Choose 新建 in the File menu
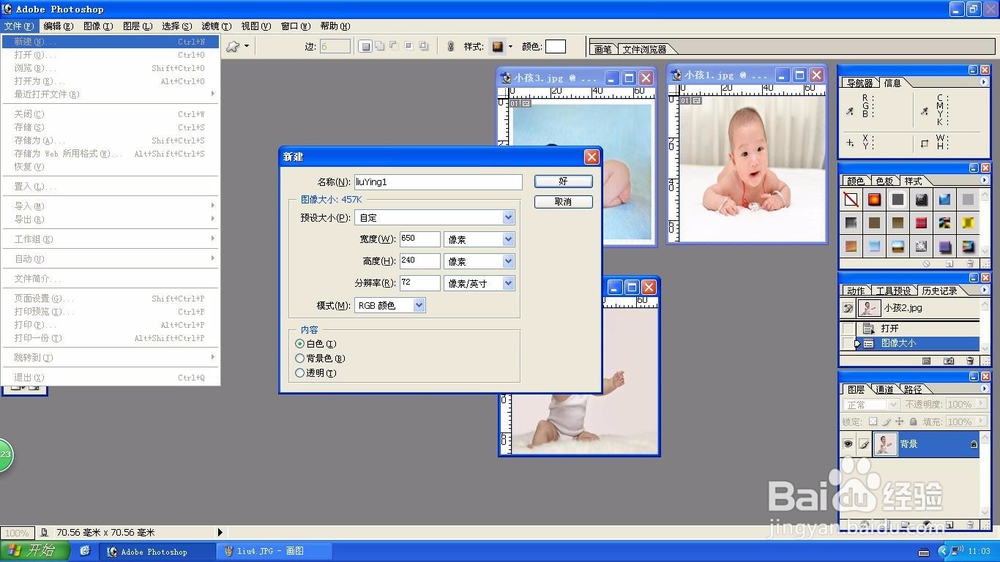 [110, 41]
